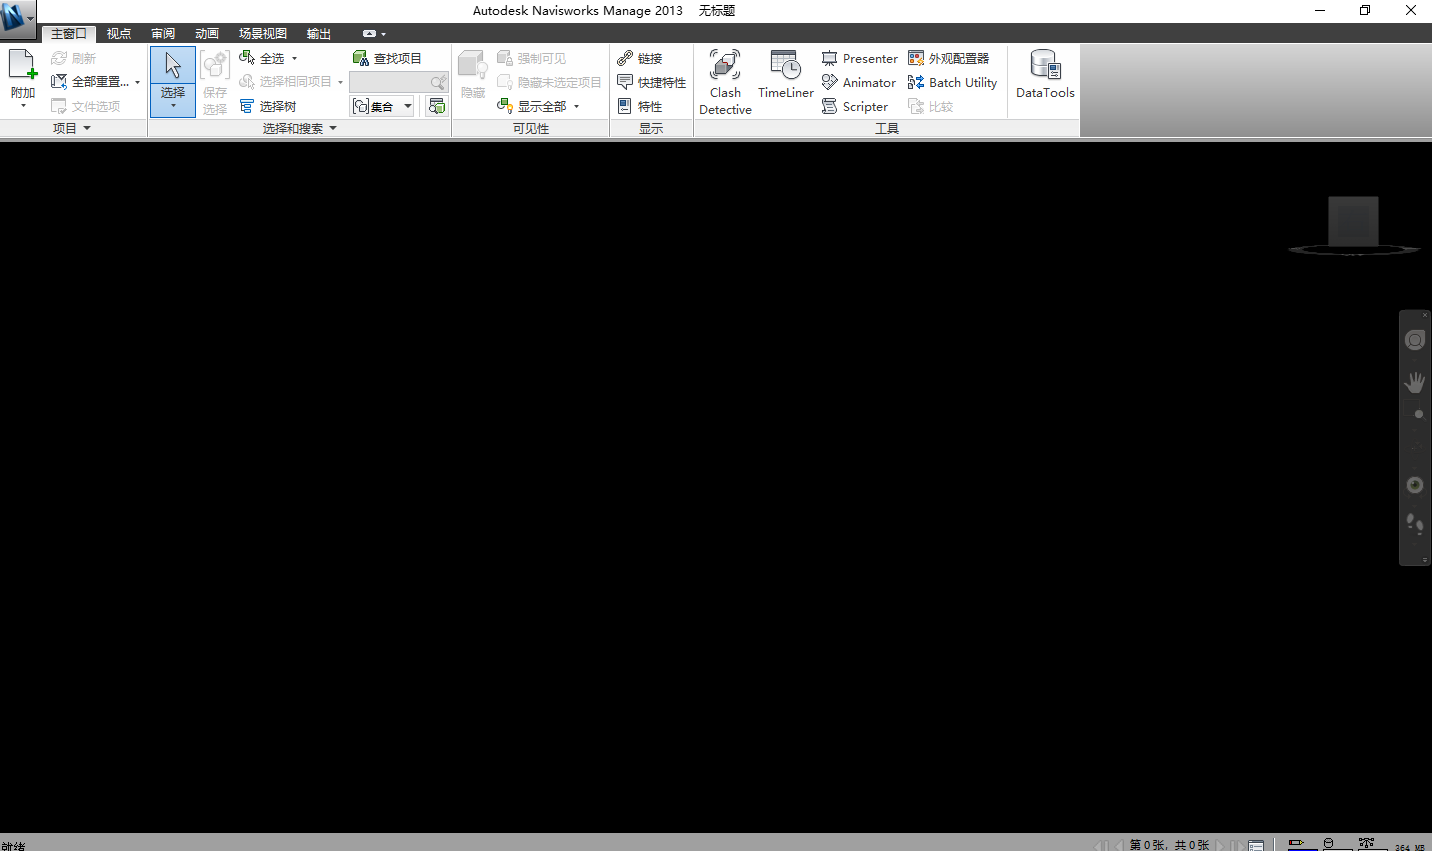Open Batch Utility
Image resolution: width=1432 pixels, height=851 pixels.
[x=951, y=82]
